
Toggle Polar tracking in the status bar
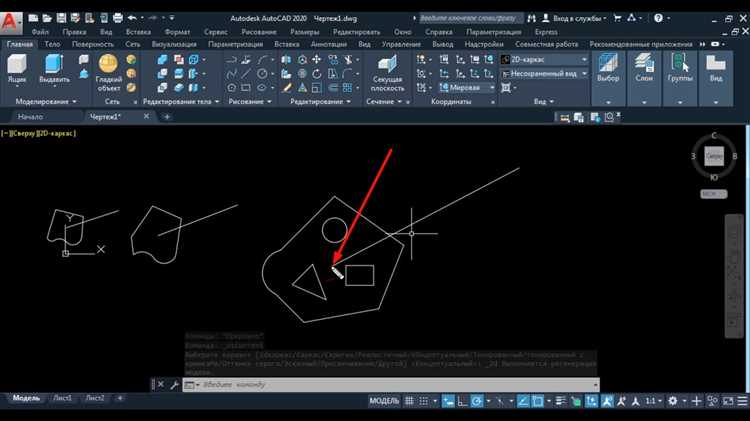tap(476, 401)
